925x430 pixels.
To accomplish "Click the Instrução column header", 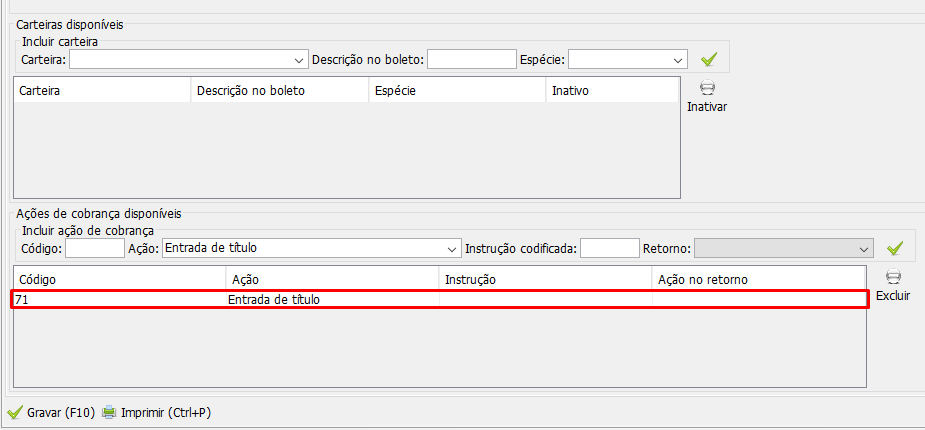I will click(545, 279).
